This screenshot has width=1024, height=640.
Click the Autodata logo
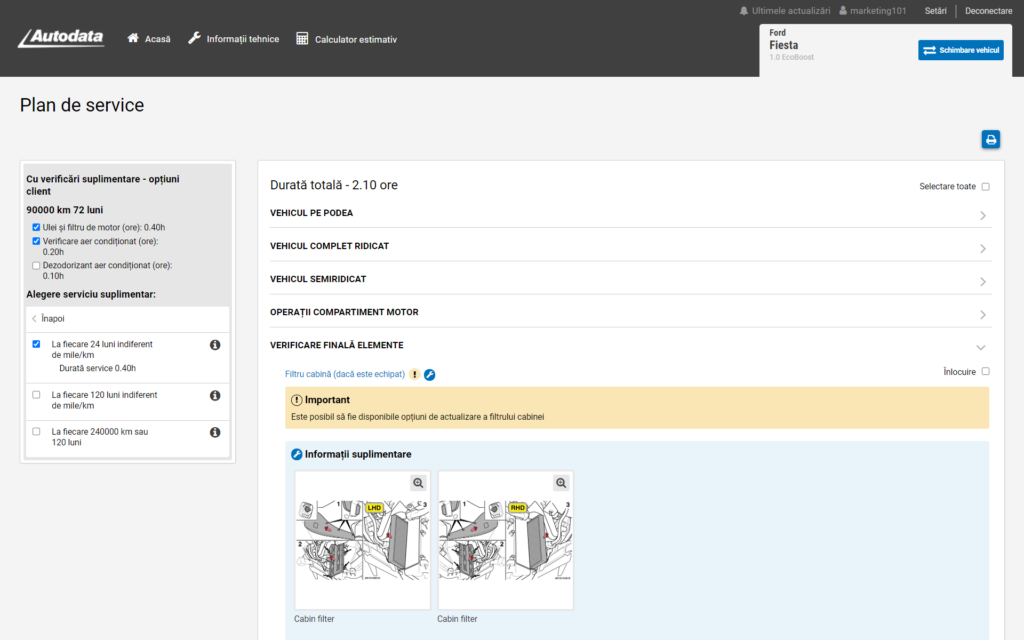coord(61,38)
